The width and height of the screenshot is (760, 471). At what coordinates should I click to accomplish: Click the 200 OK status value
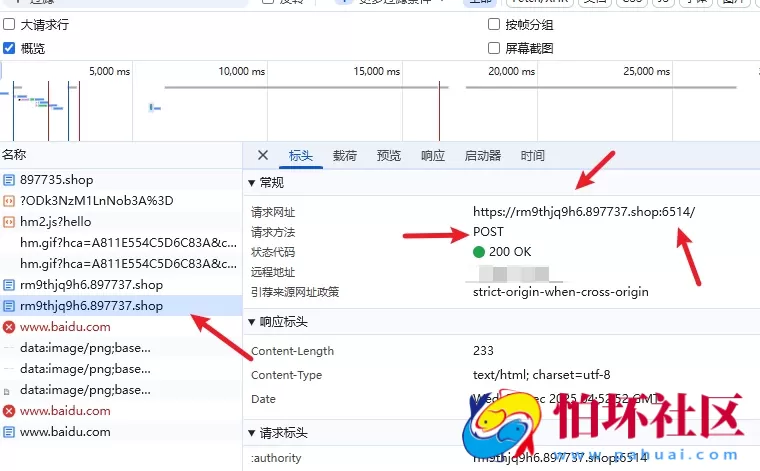coord(510,252)
